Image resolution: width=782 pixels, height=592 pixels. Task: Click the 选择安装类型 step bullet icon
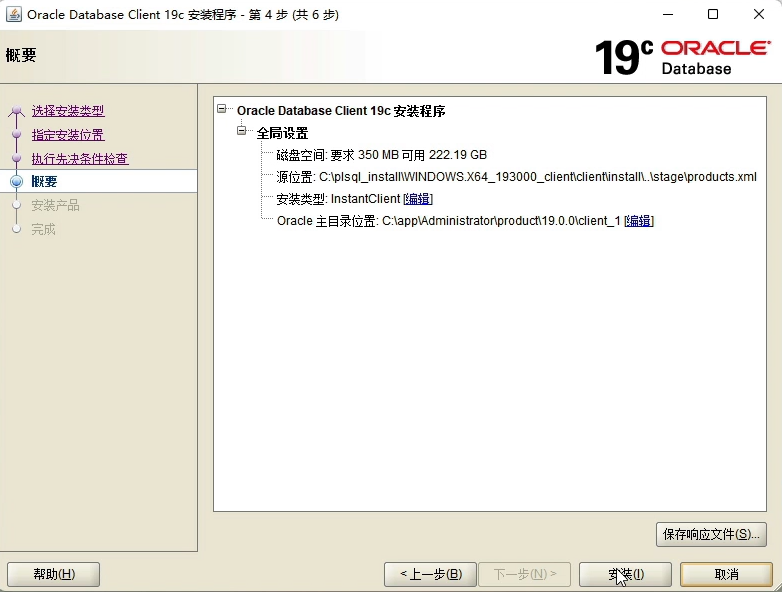tap(16, 110)
